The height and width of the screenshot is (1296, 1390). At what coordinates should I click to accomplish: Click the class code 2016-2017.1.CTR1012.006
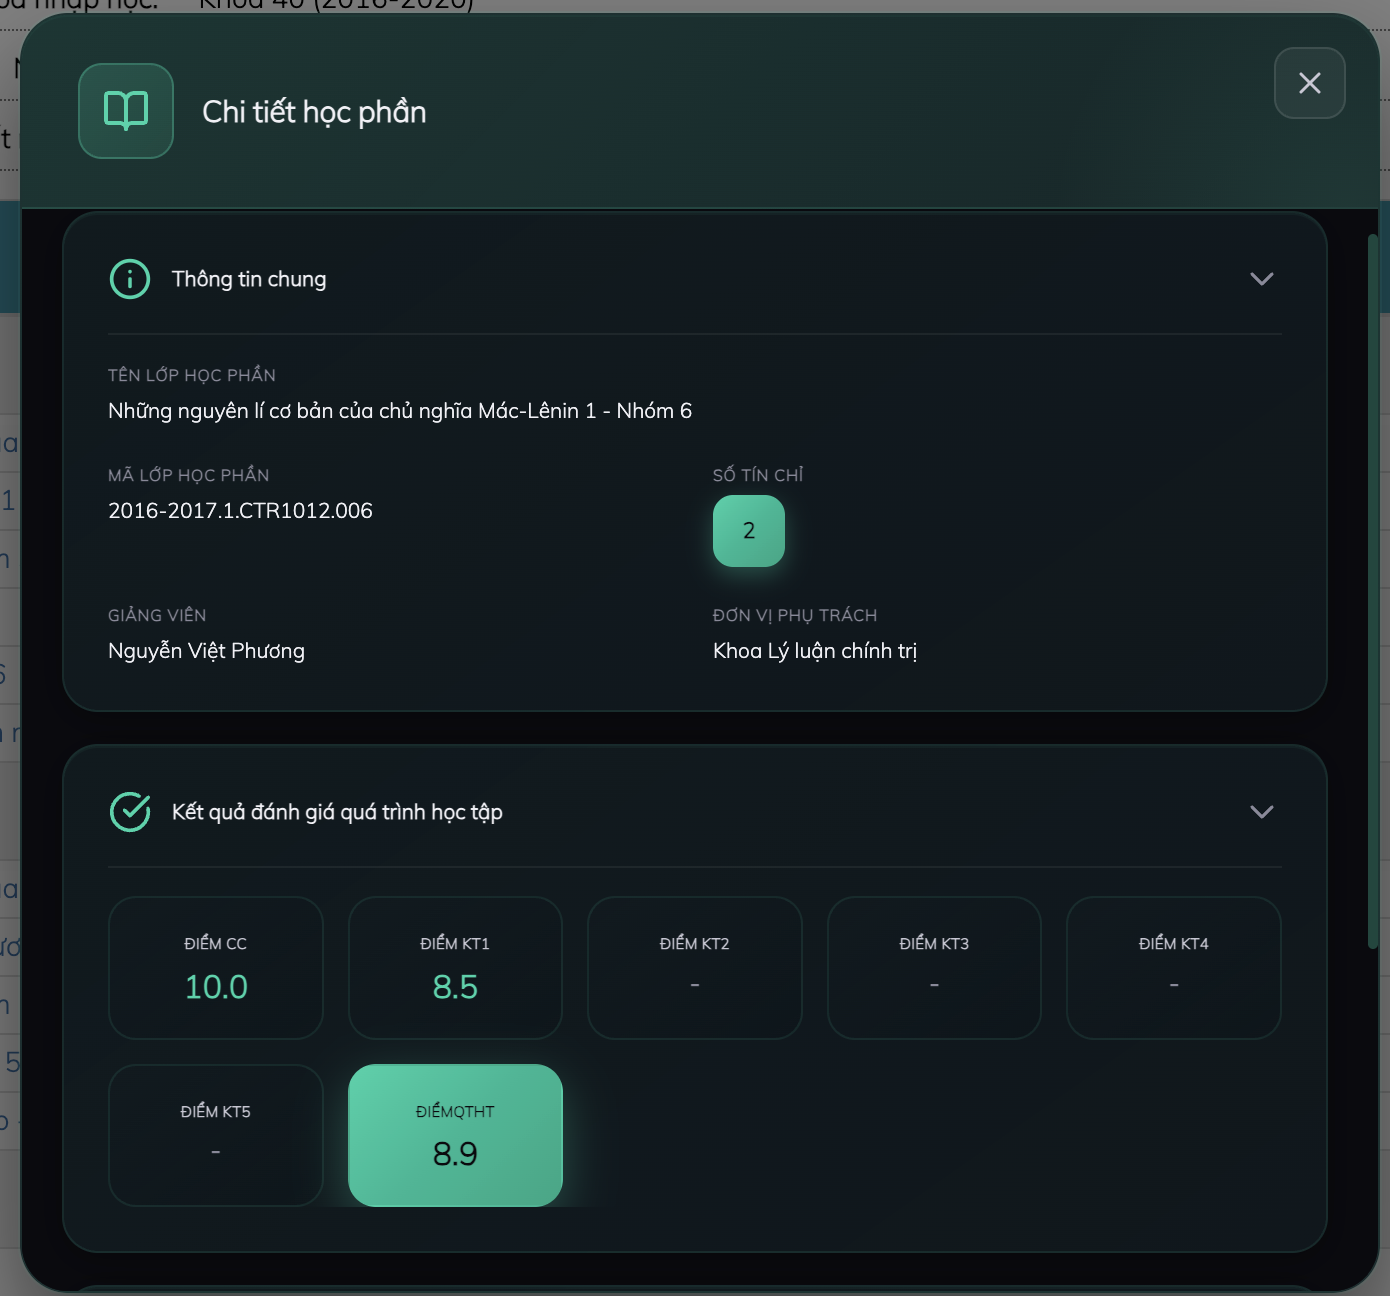240,511
